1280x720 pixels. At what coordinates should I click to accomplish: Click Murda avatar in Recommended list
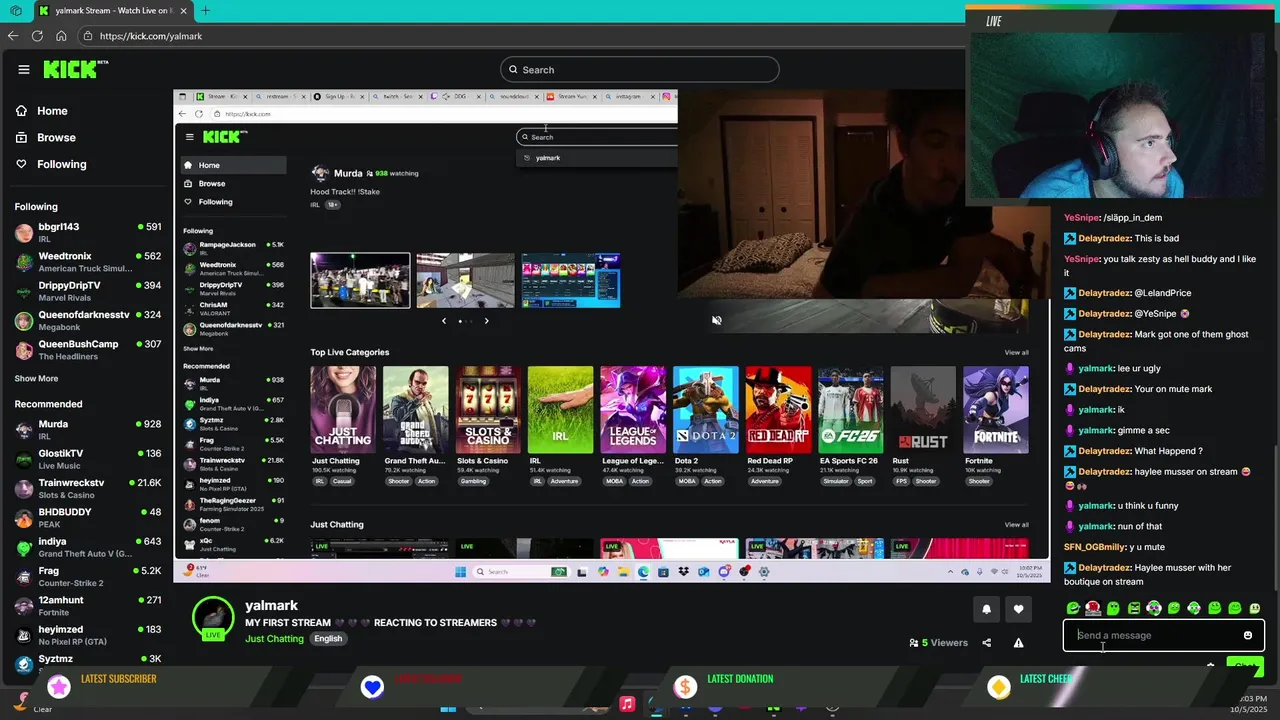(x=24, y=430)
